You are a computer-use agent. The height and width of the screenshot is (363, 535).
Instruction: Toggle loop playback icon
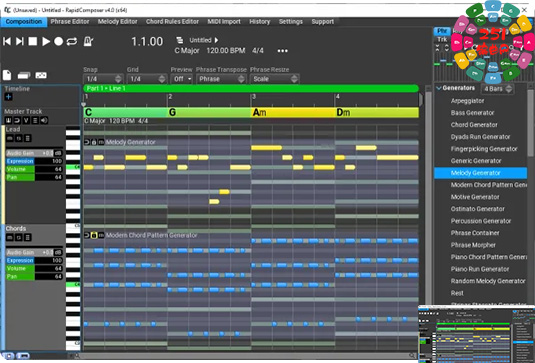(72, 42)
